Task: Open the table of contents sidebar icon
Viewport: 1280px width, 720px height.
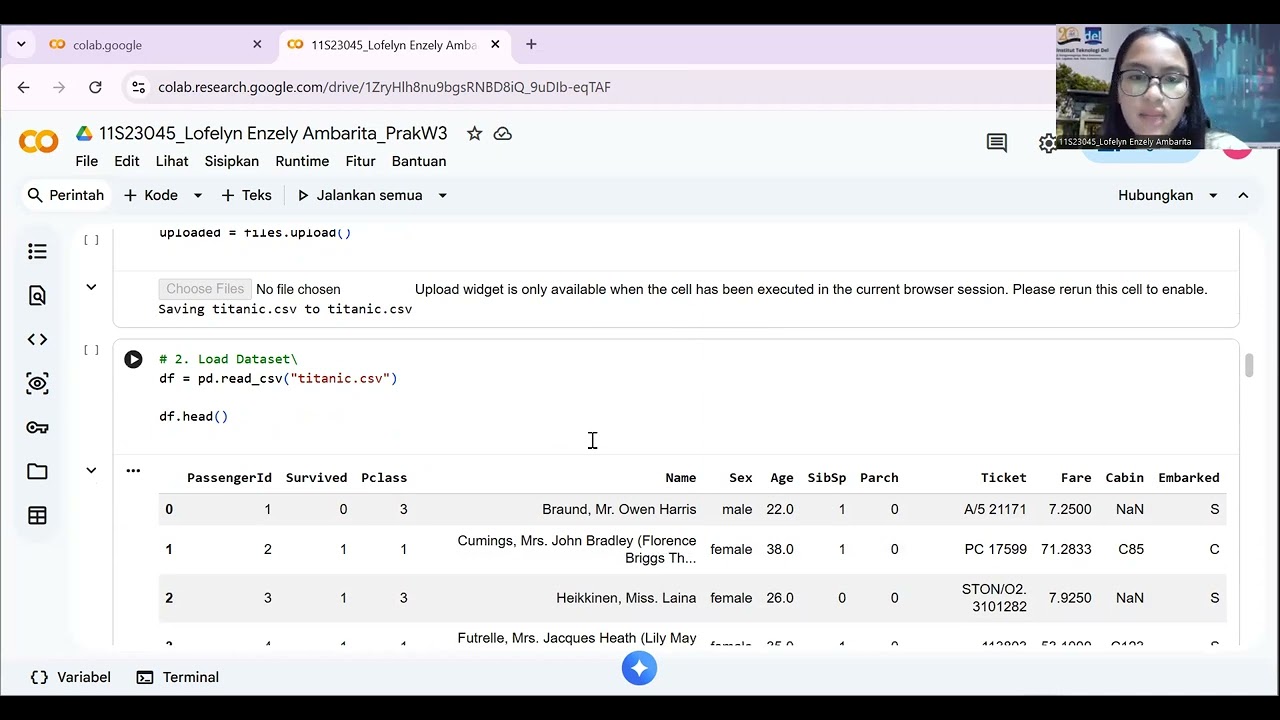Action: coord(37,251)
